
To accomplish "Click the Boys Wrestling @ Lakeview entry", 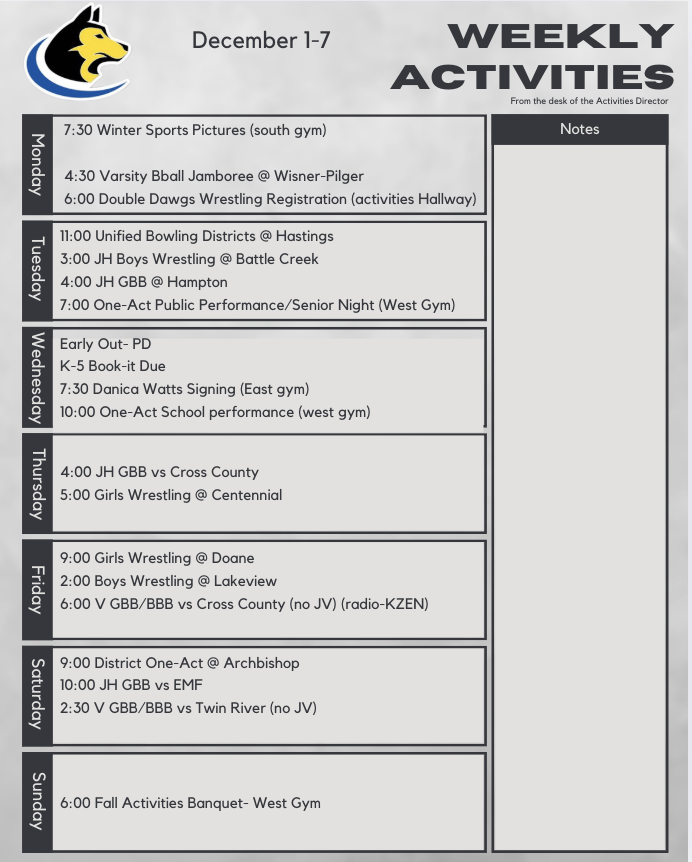I will (x=168, y=581).
